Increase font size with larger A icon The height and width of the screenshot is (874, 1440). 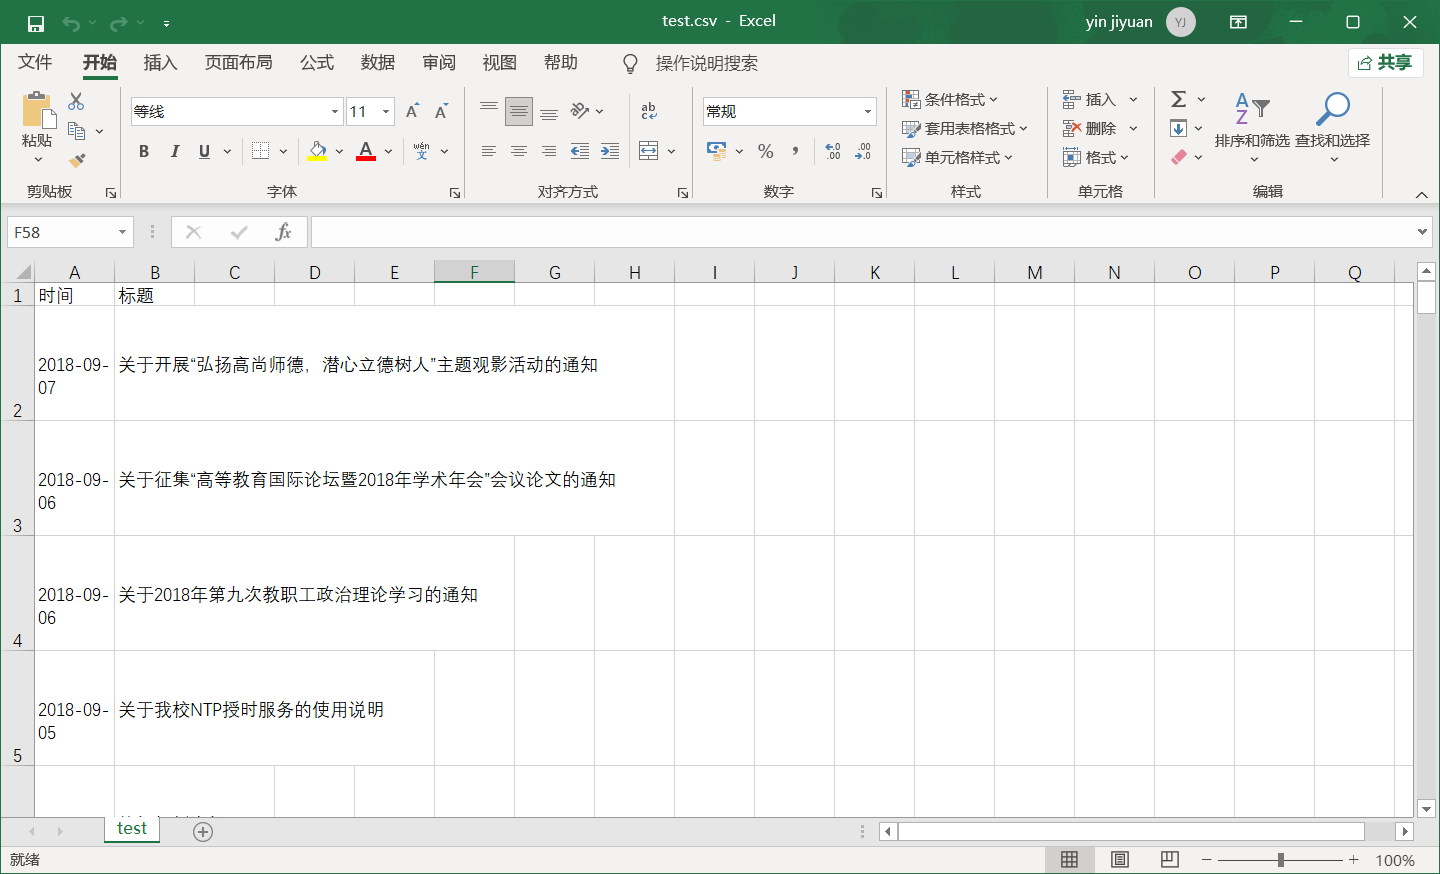click(x=412, y=111)
